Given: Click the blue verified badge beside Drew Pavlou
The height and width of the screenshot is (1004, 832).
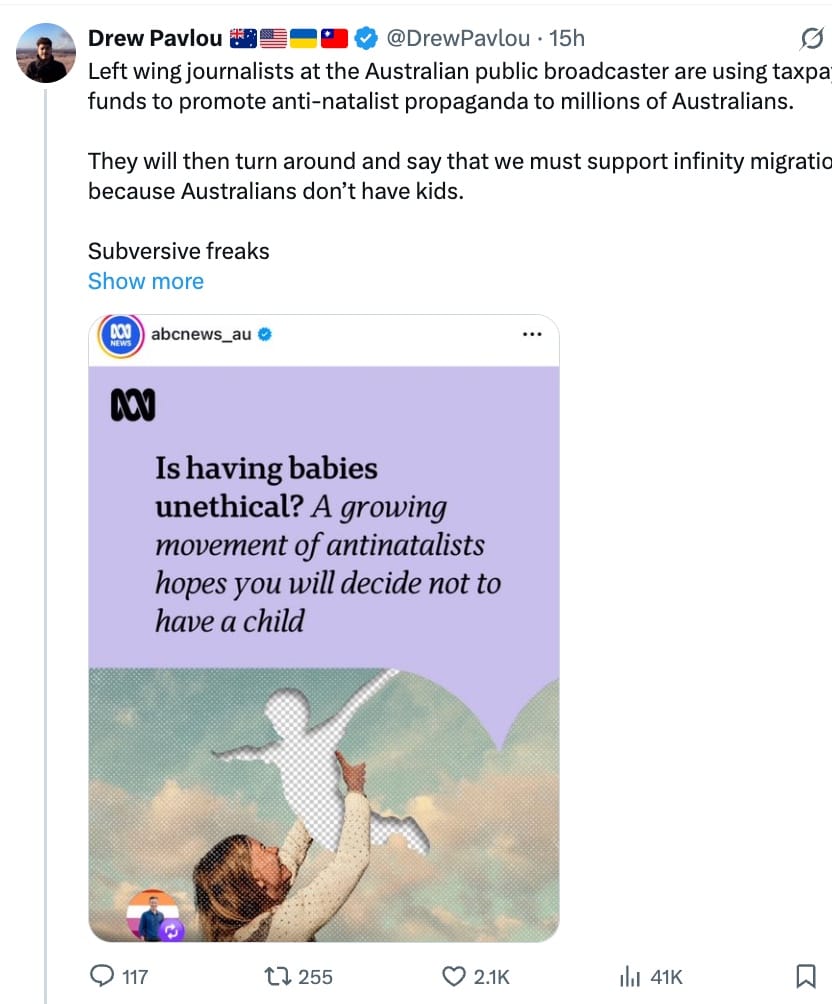Looking at the screenshot, I should [x=366, y=38].
